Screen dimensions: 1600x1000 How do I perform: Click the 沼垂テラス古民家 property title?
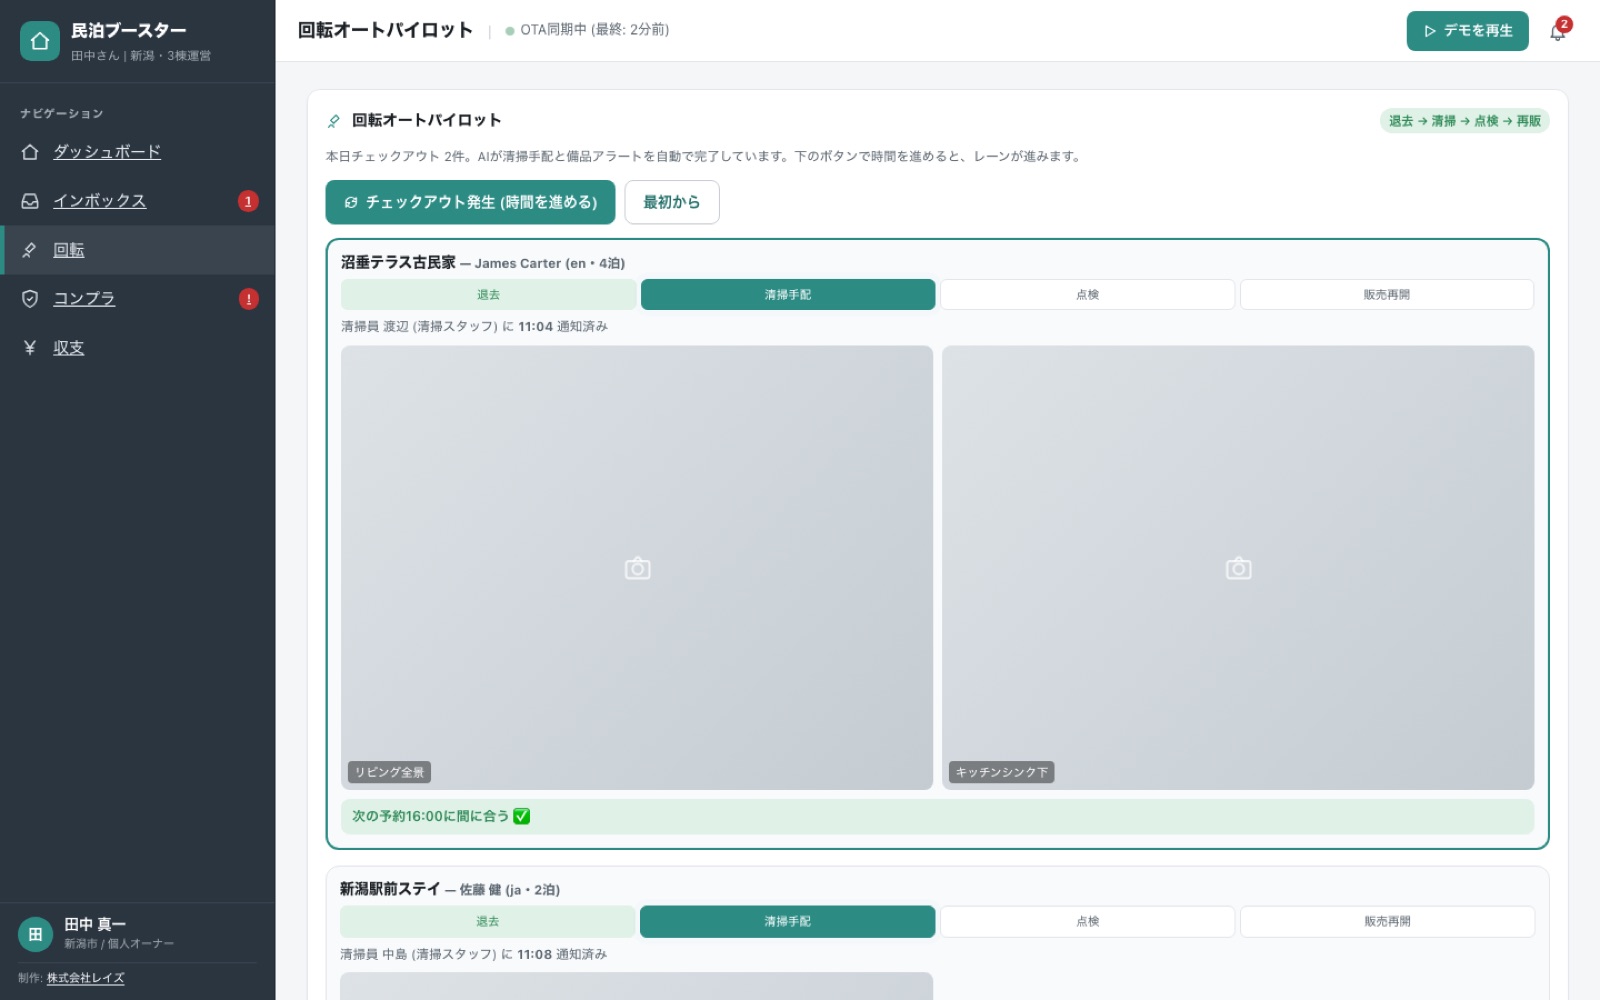coord(398,262)
